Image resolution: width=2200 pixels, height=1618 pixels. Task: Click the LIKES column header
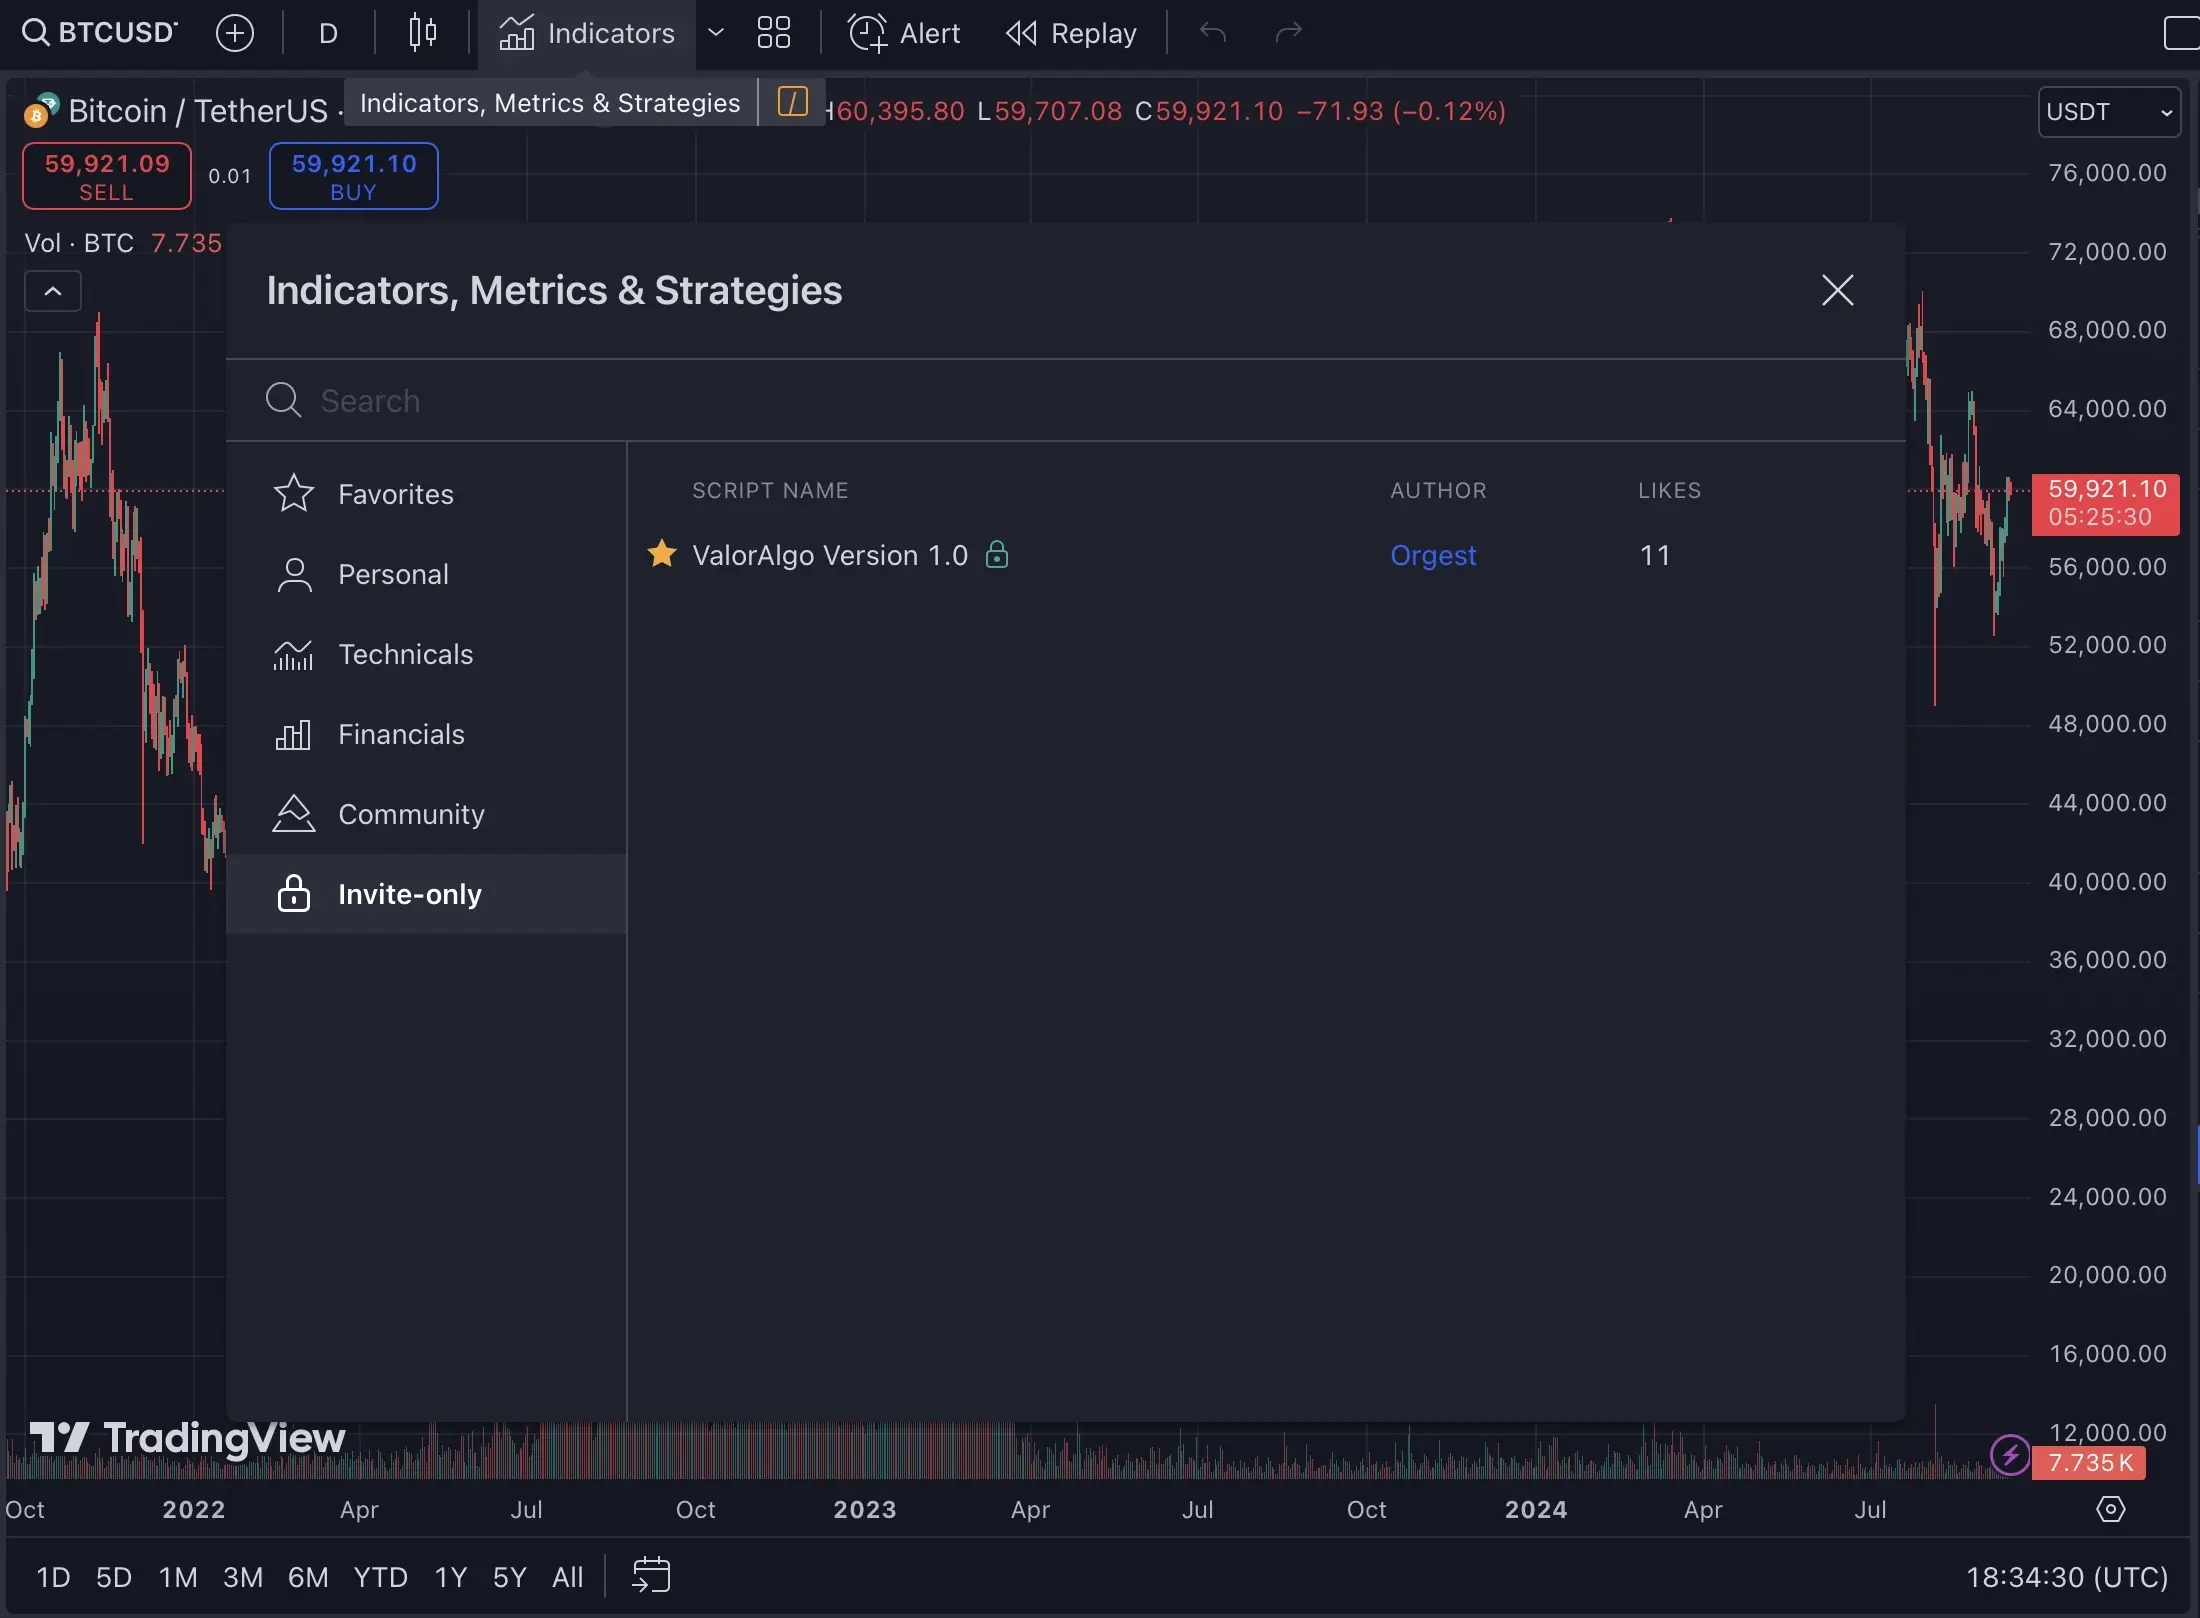(x=1669, y=490)
